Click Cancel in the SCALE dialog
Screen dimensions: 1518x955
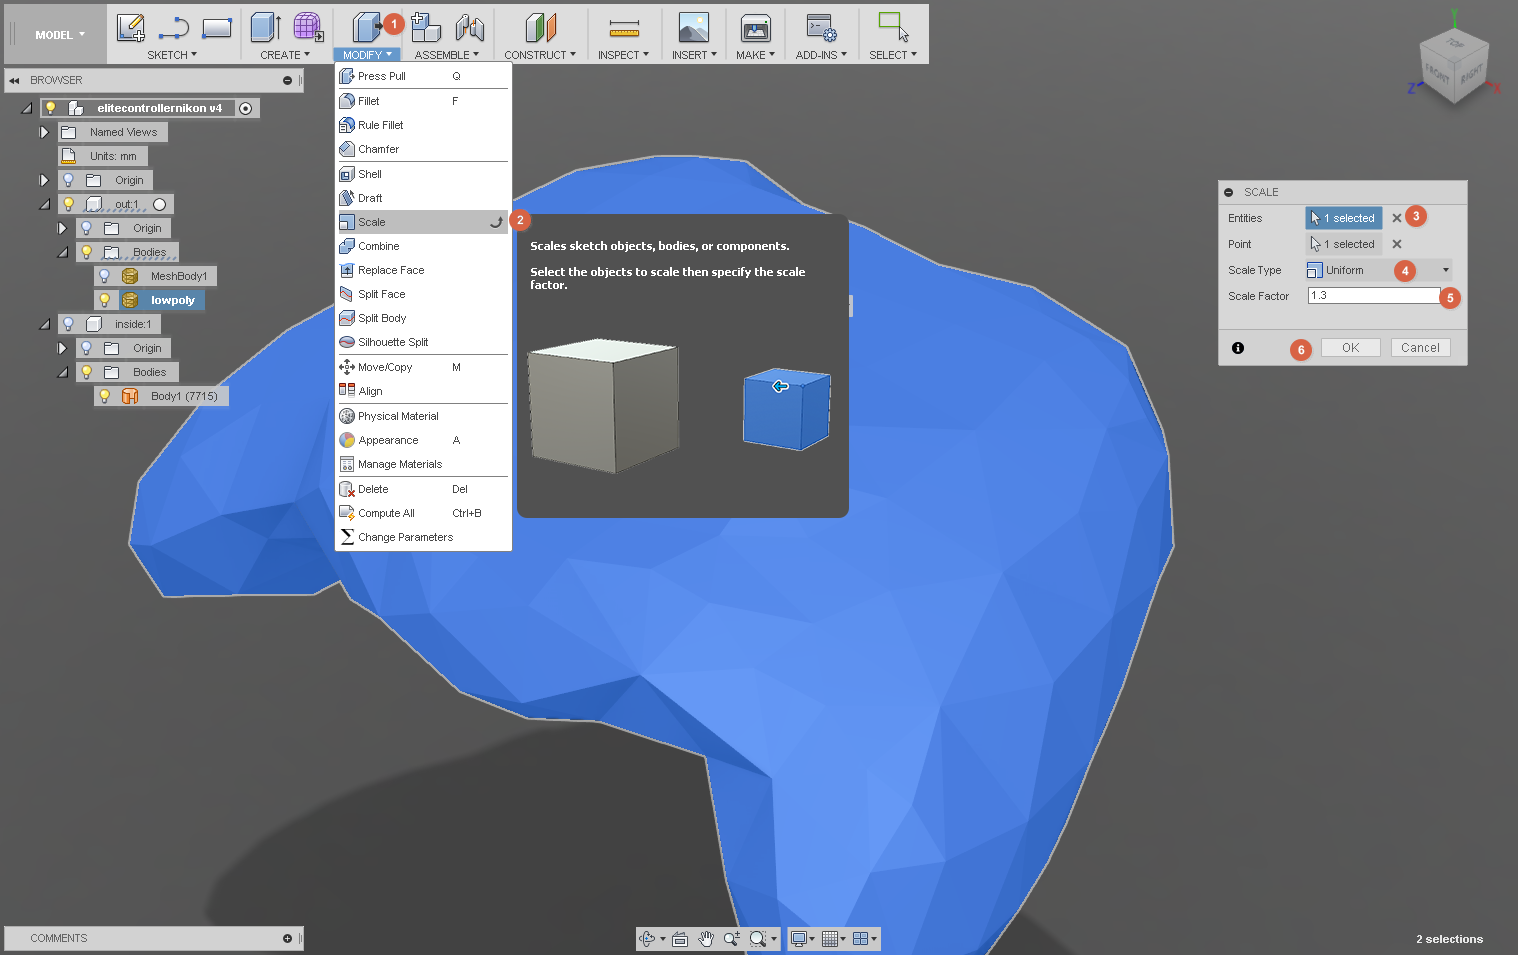(x=1420, y=348)
